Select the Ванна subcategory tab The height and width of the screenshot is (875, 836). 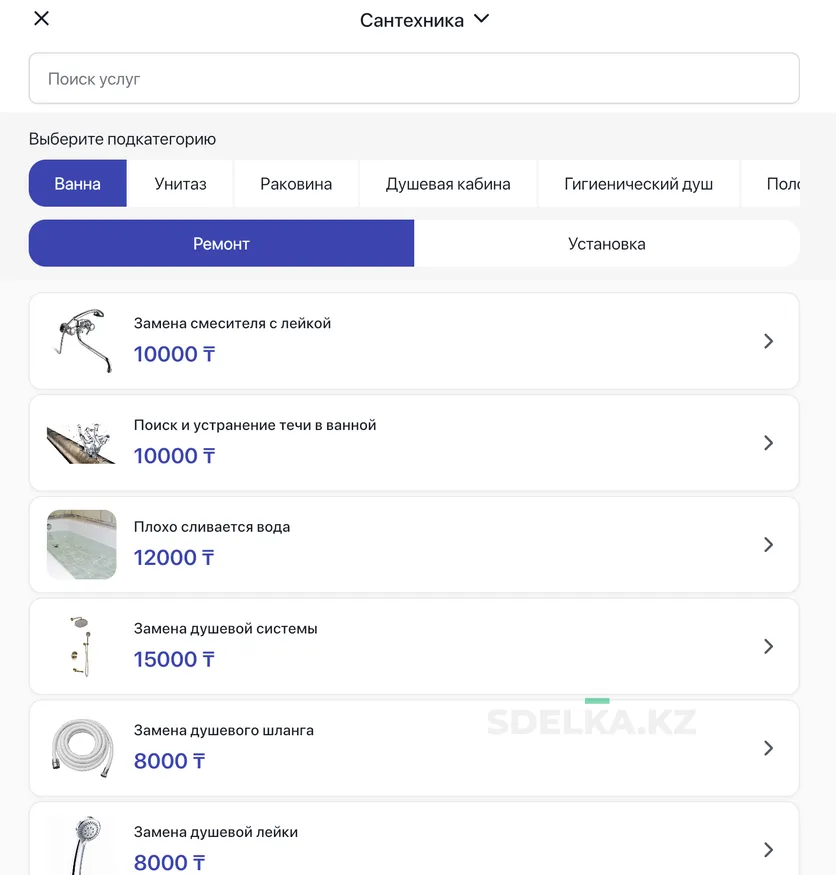78,184
